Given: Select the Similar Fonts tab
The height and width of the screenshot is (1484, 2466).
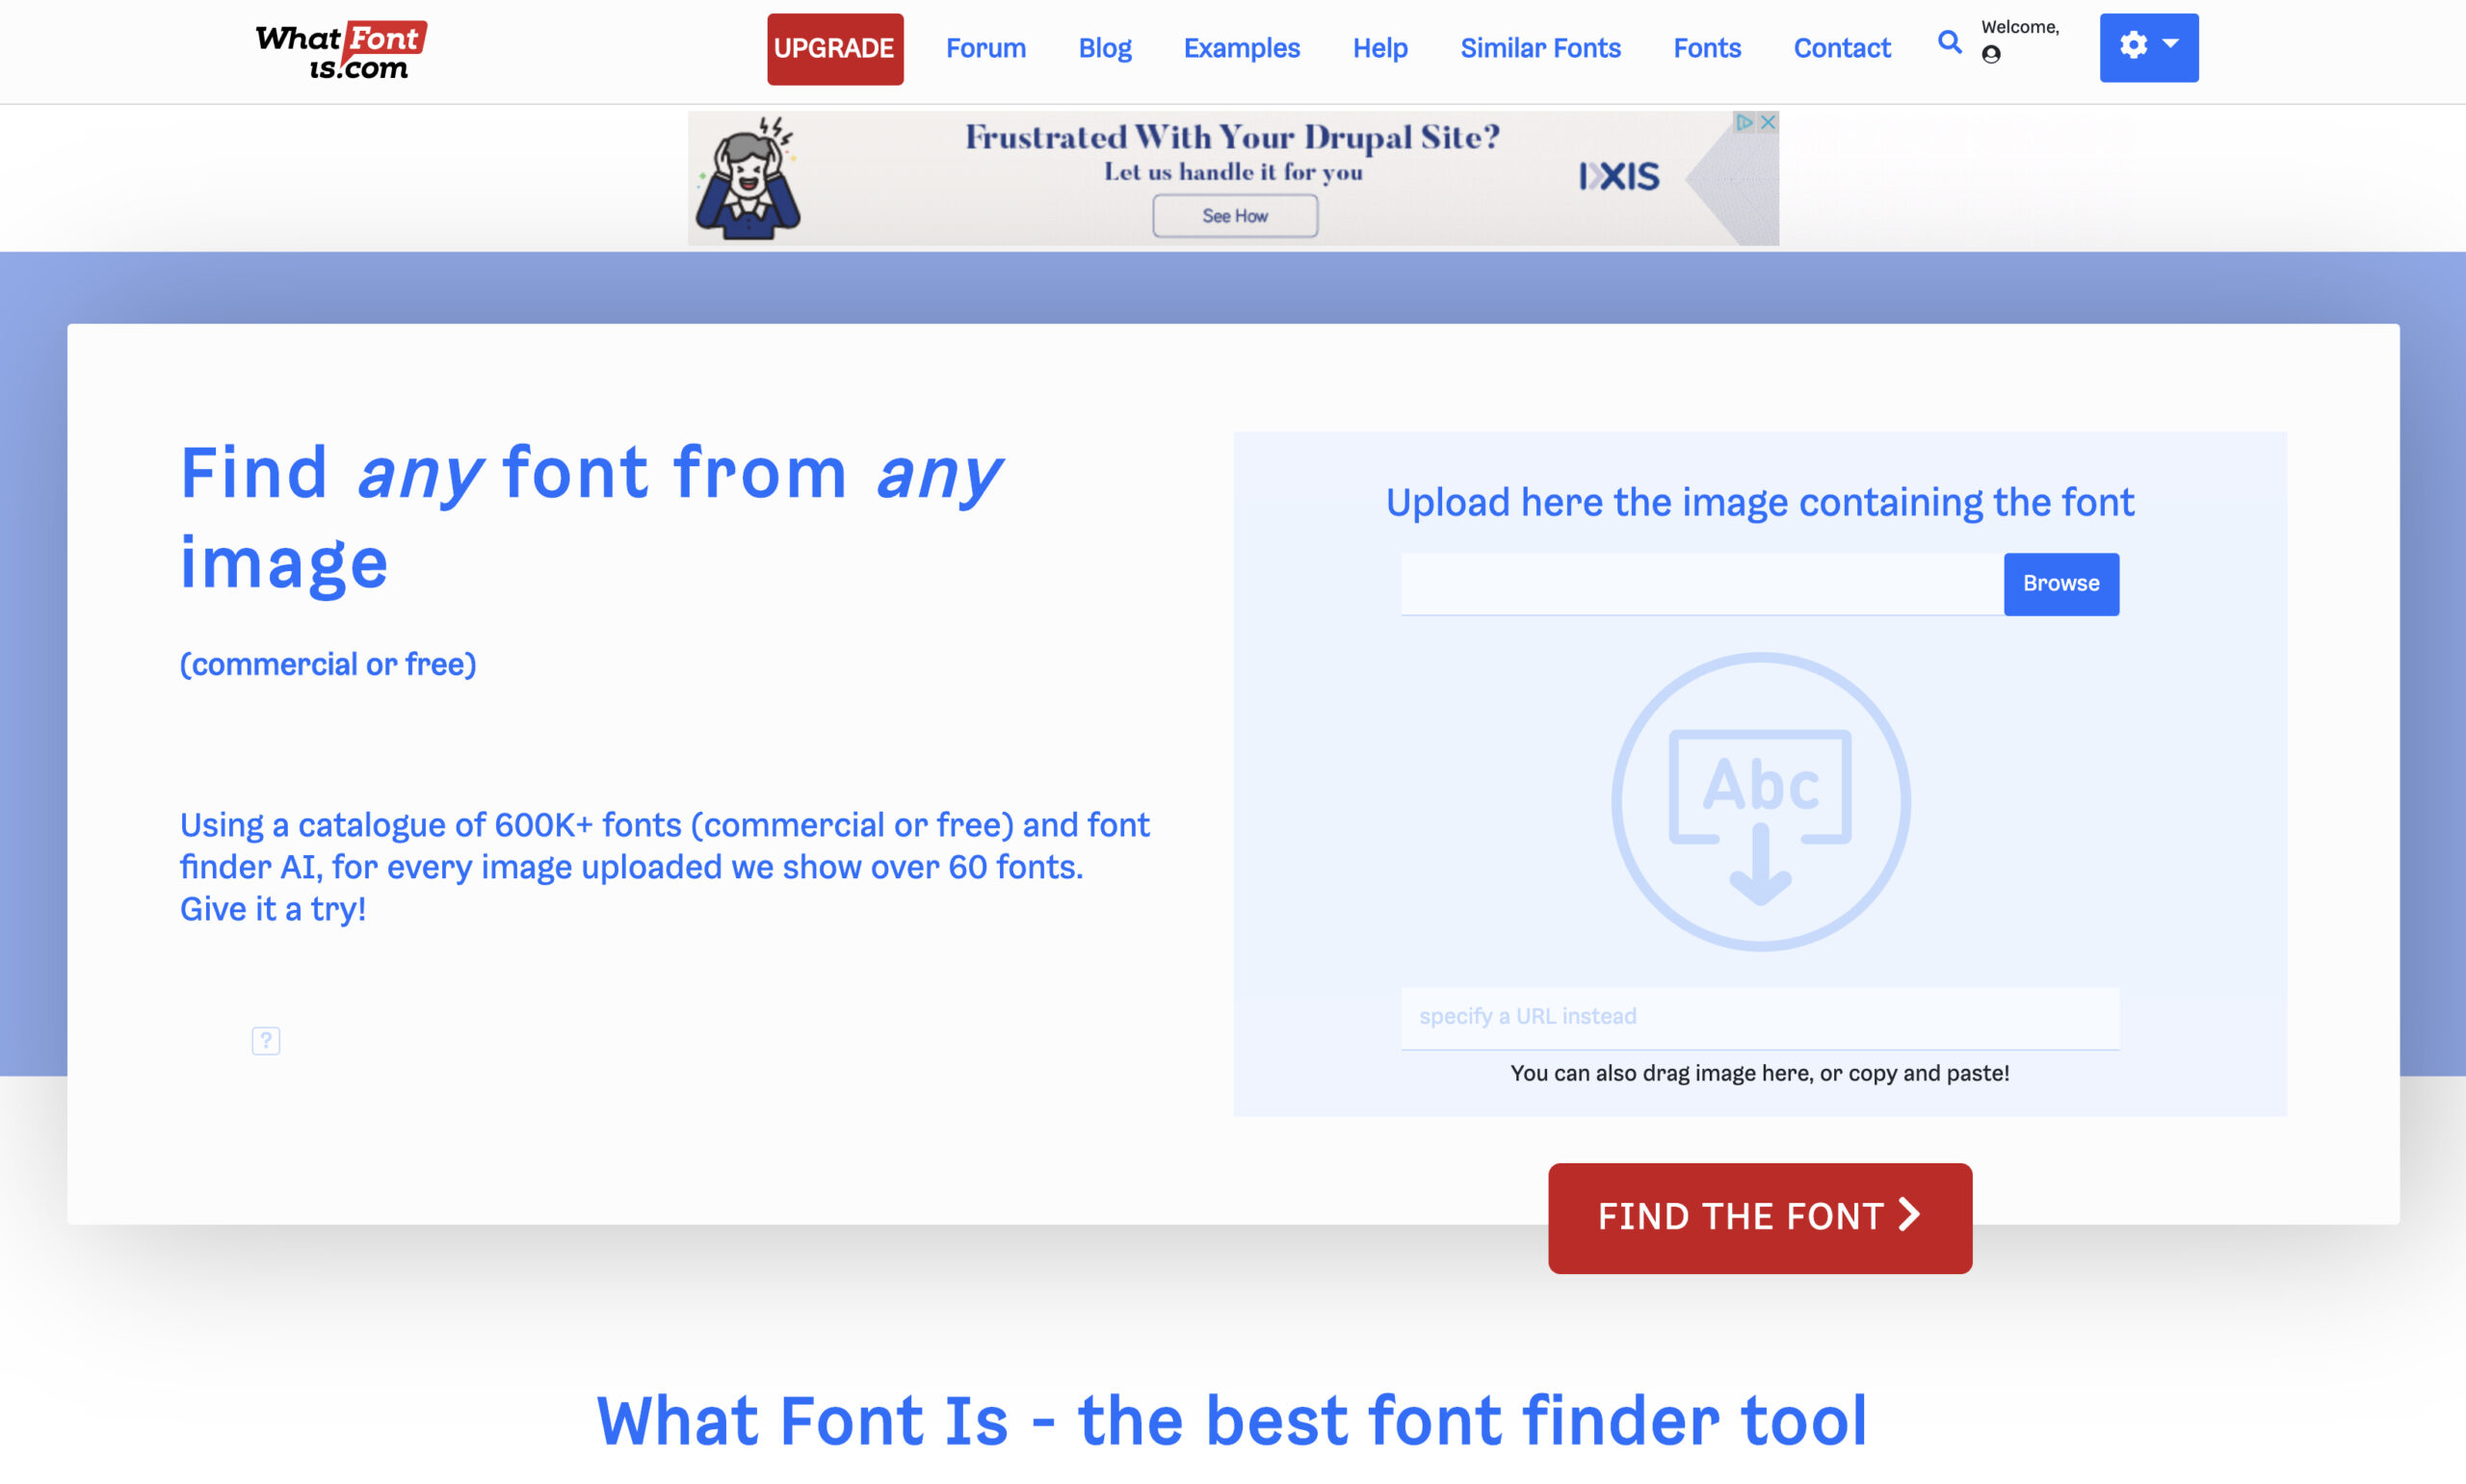Looking at the screenshot, I should click(1541, 47).
